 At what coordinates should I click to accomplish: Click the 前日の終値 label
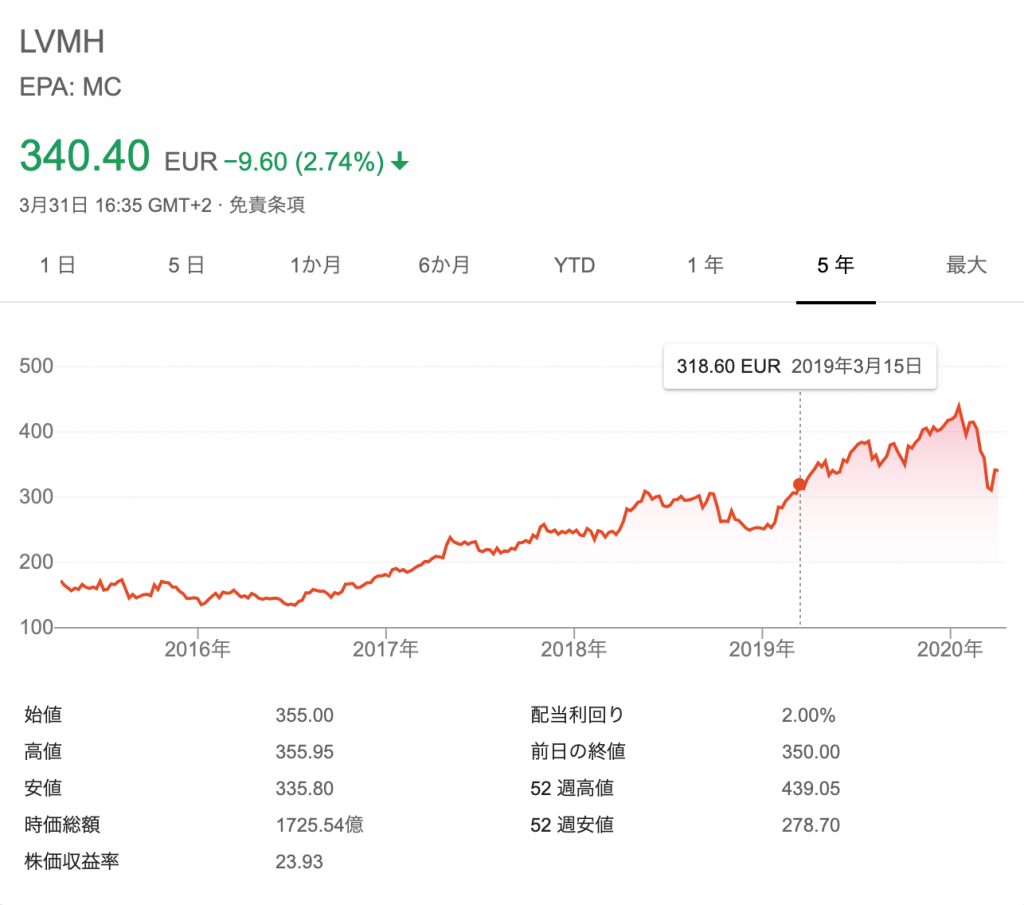578,752
